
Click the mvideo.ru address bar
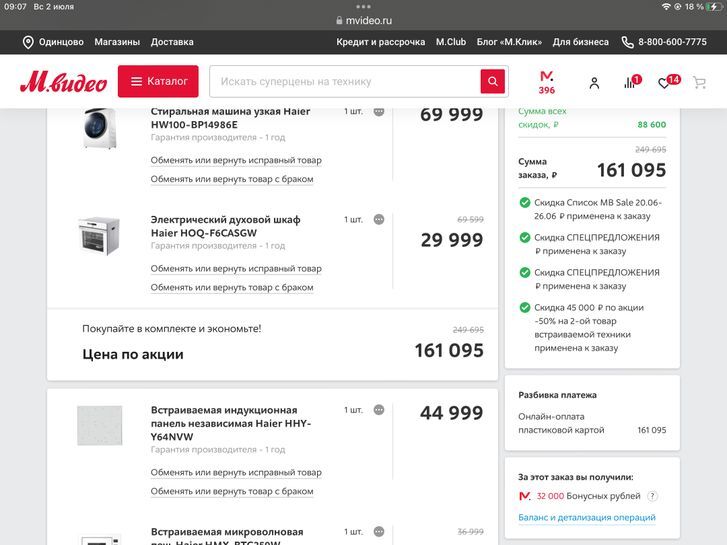(364, 20)
